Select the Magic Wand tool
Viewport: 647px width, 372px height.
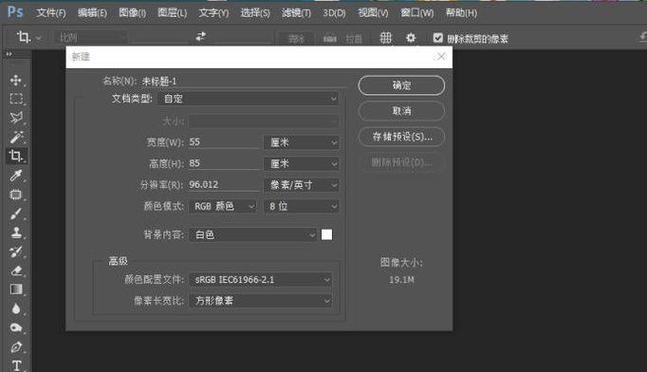(x=16, y=137)
